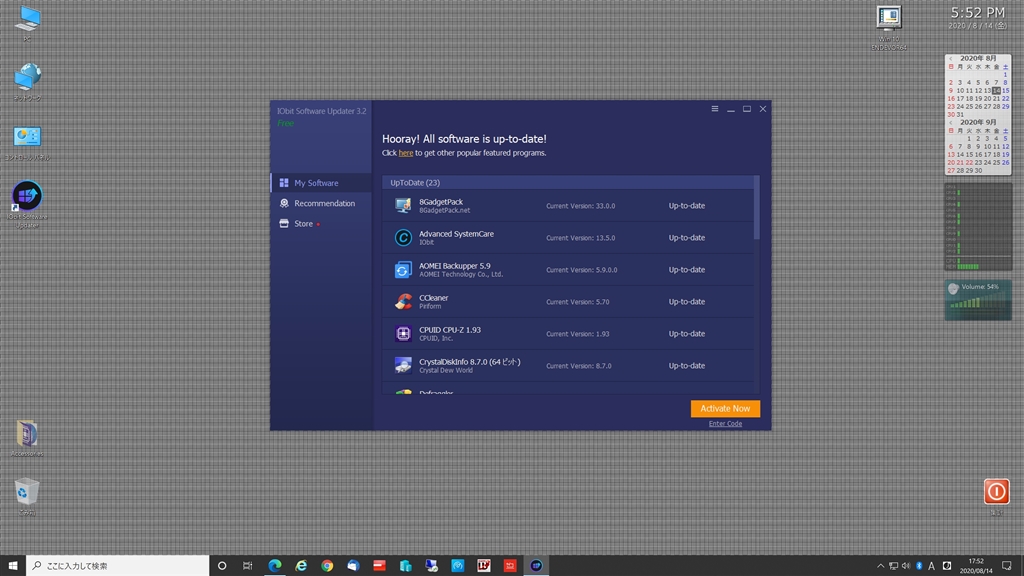Click Up-to-date status for 8GadgetPack
The width and height of the screenshot is (1024, 576).
click(x=686, y=206)
